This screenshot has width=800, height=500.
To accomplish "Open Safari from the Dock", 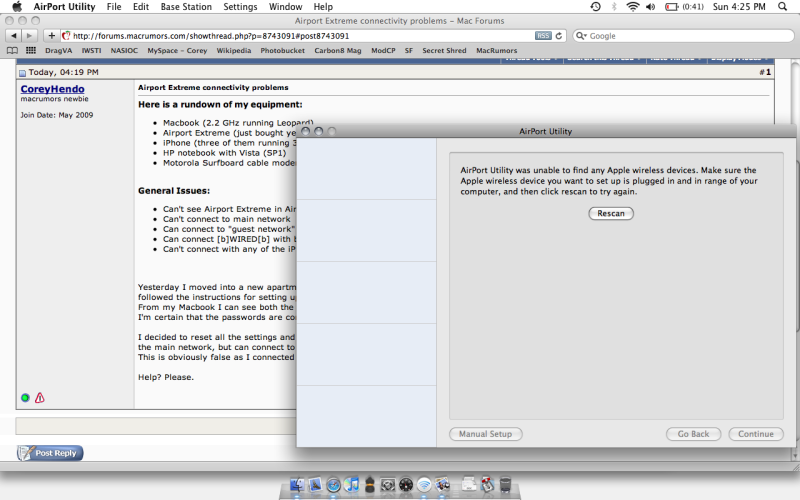I will 333,484.
